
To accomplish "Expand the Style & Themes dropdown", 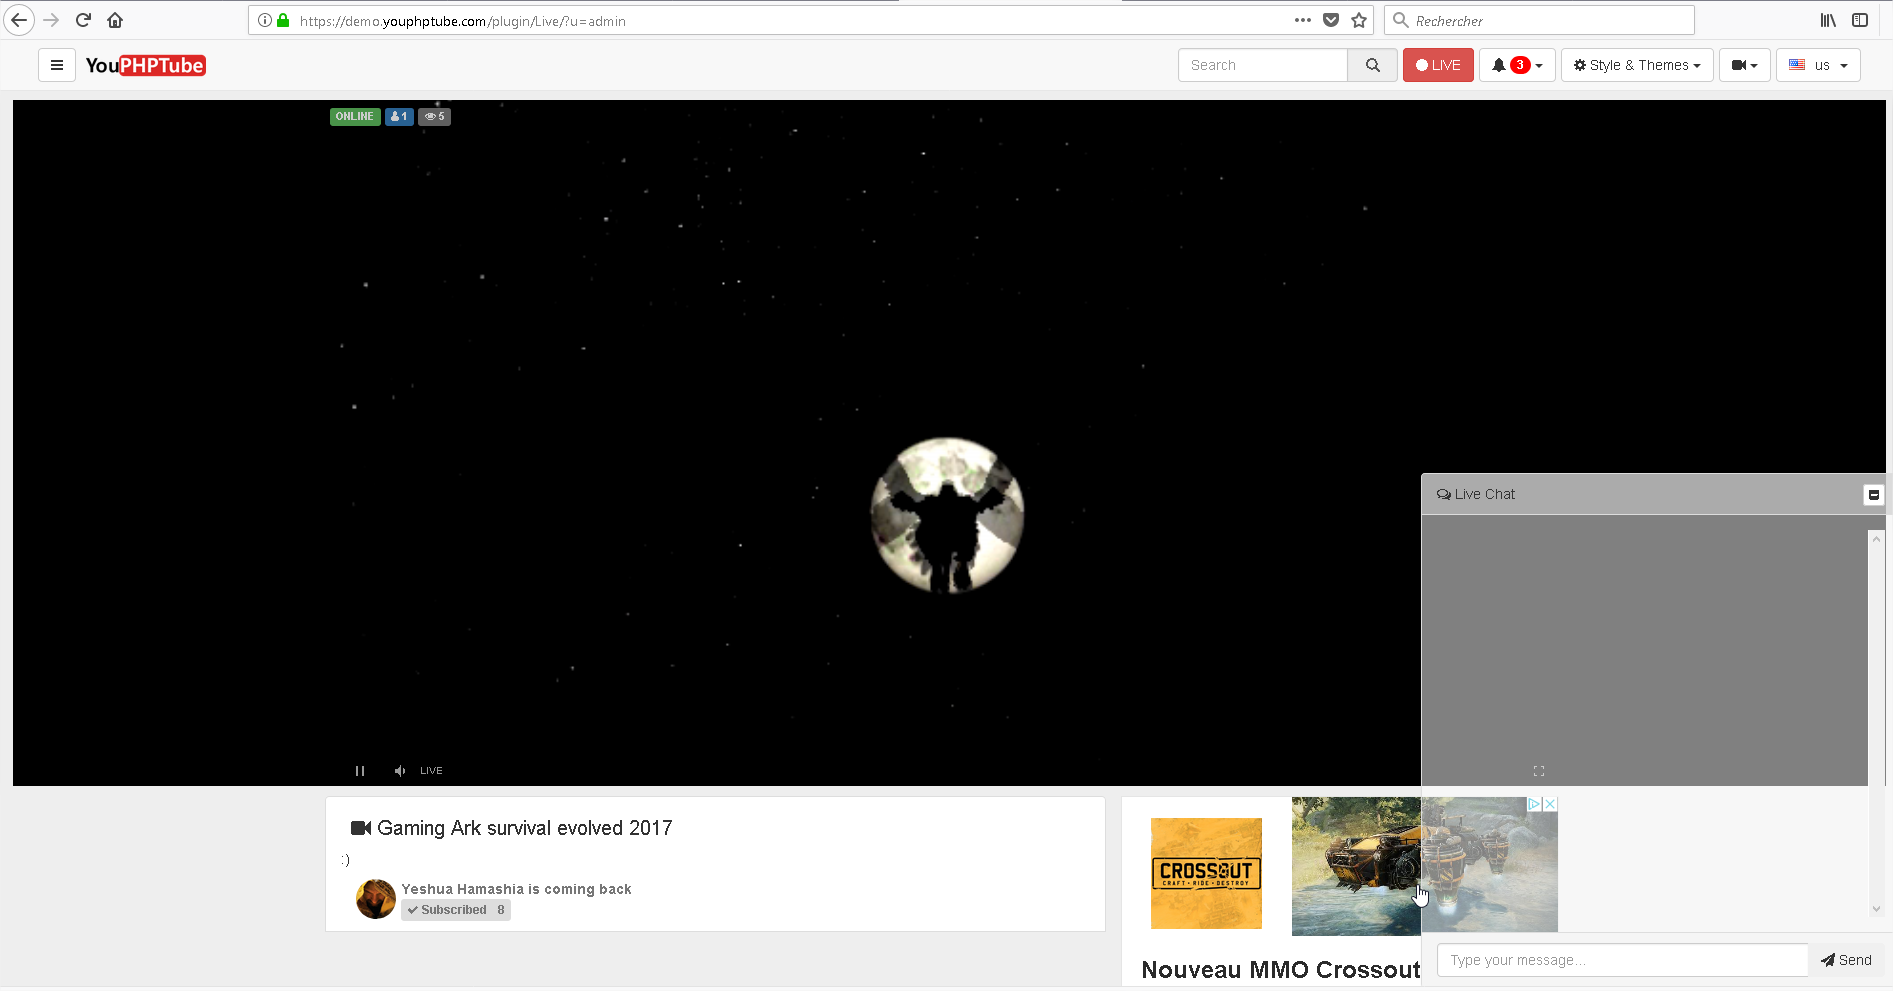I will [x=1637, y=65].
